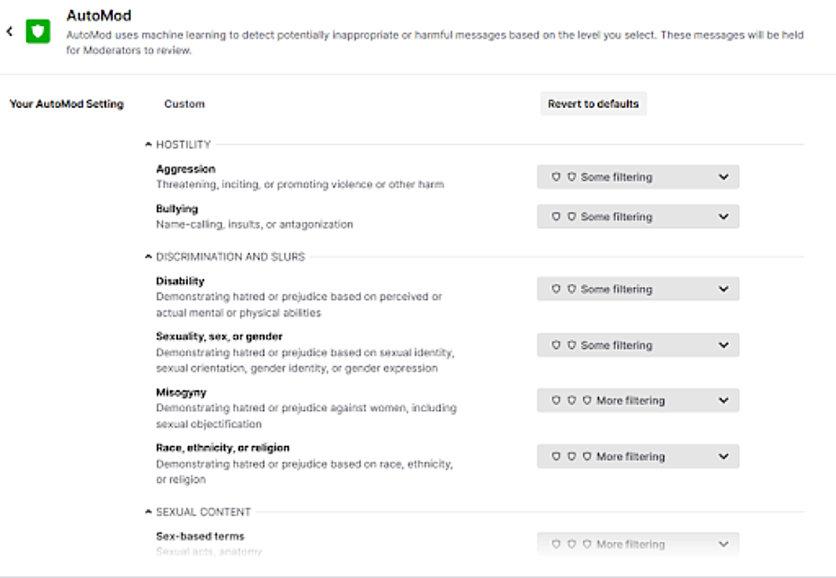Open Bullying filtering level dropdown
Screen dimensions: 836x578
pyautogui.click(x=638, y=217)
